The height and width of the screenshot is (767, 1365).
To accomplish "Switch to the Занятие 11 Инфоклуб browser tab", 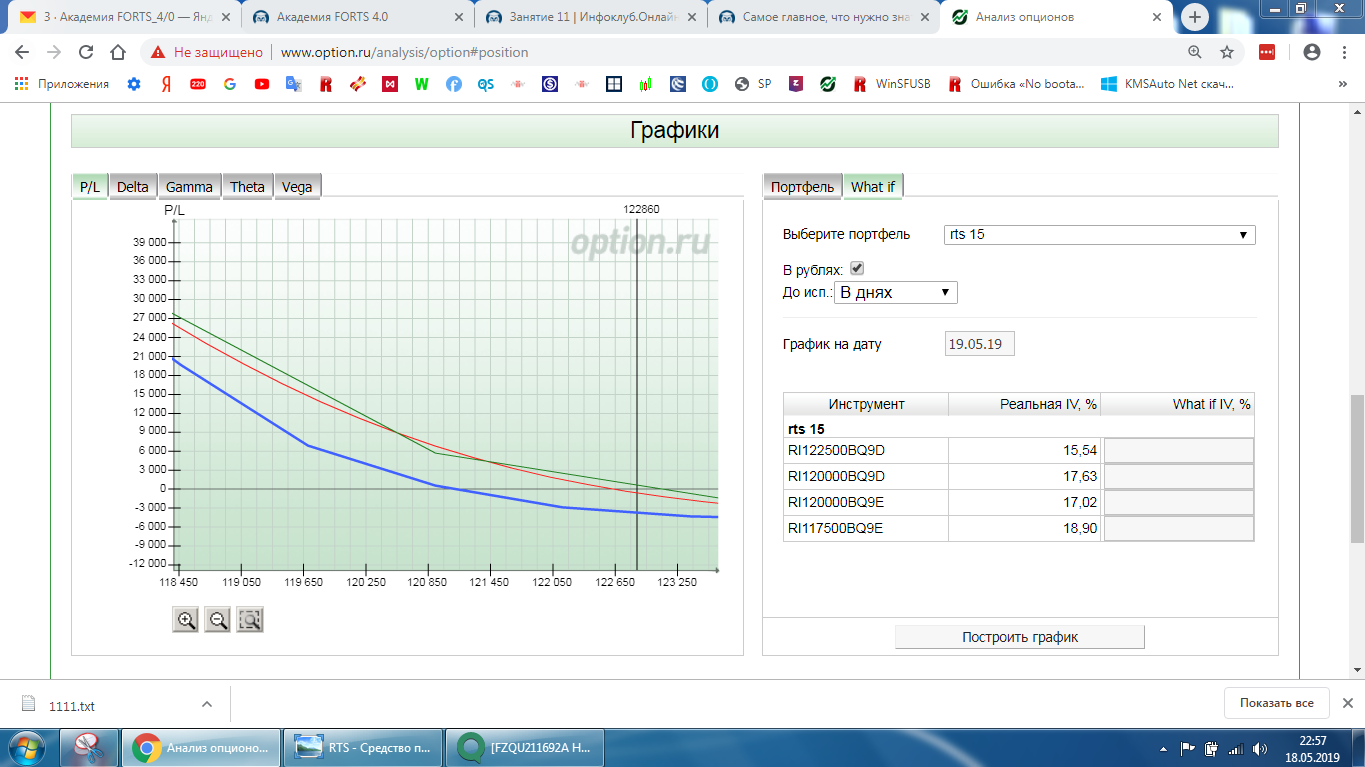I will 590,17.
